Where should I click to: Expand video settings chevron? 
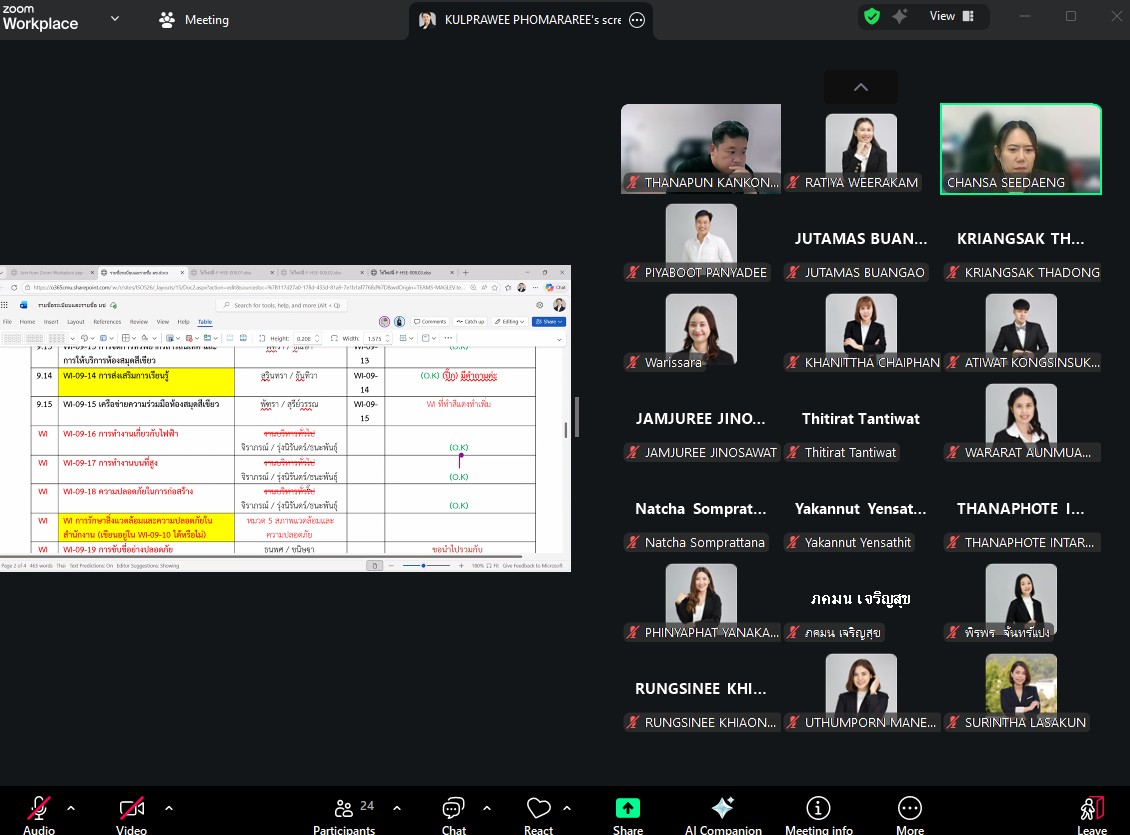click(x=168, y=808)
